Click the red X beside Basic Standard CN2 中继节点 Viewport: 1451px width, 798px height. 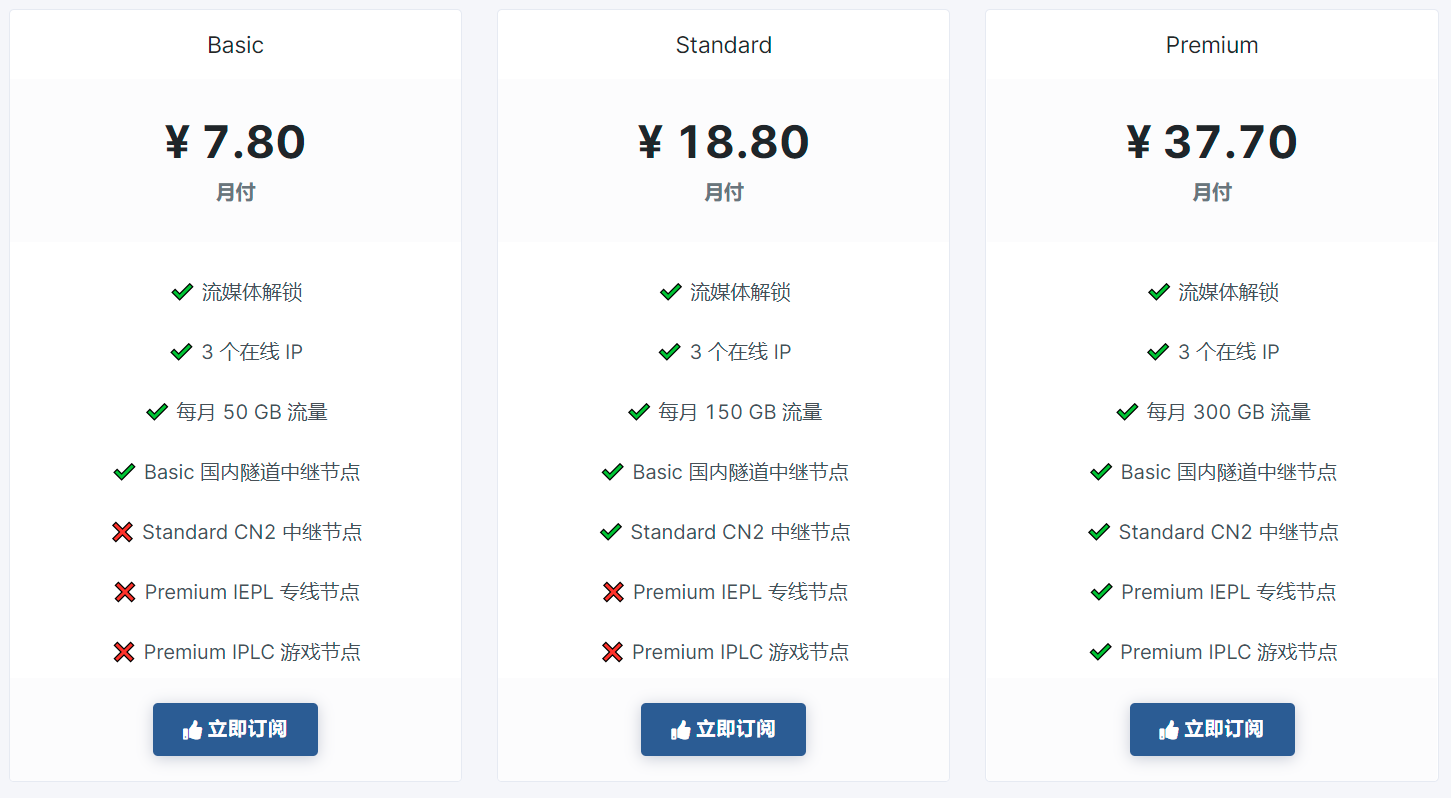(x=123, y=532)
